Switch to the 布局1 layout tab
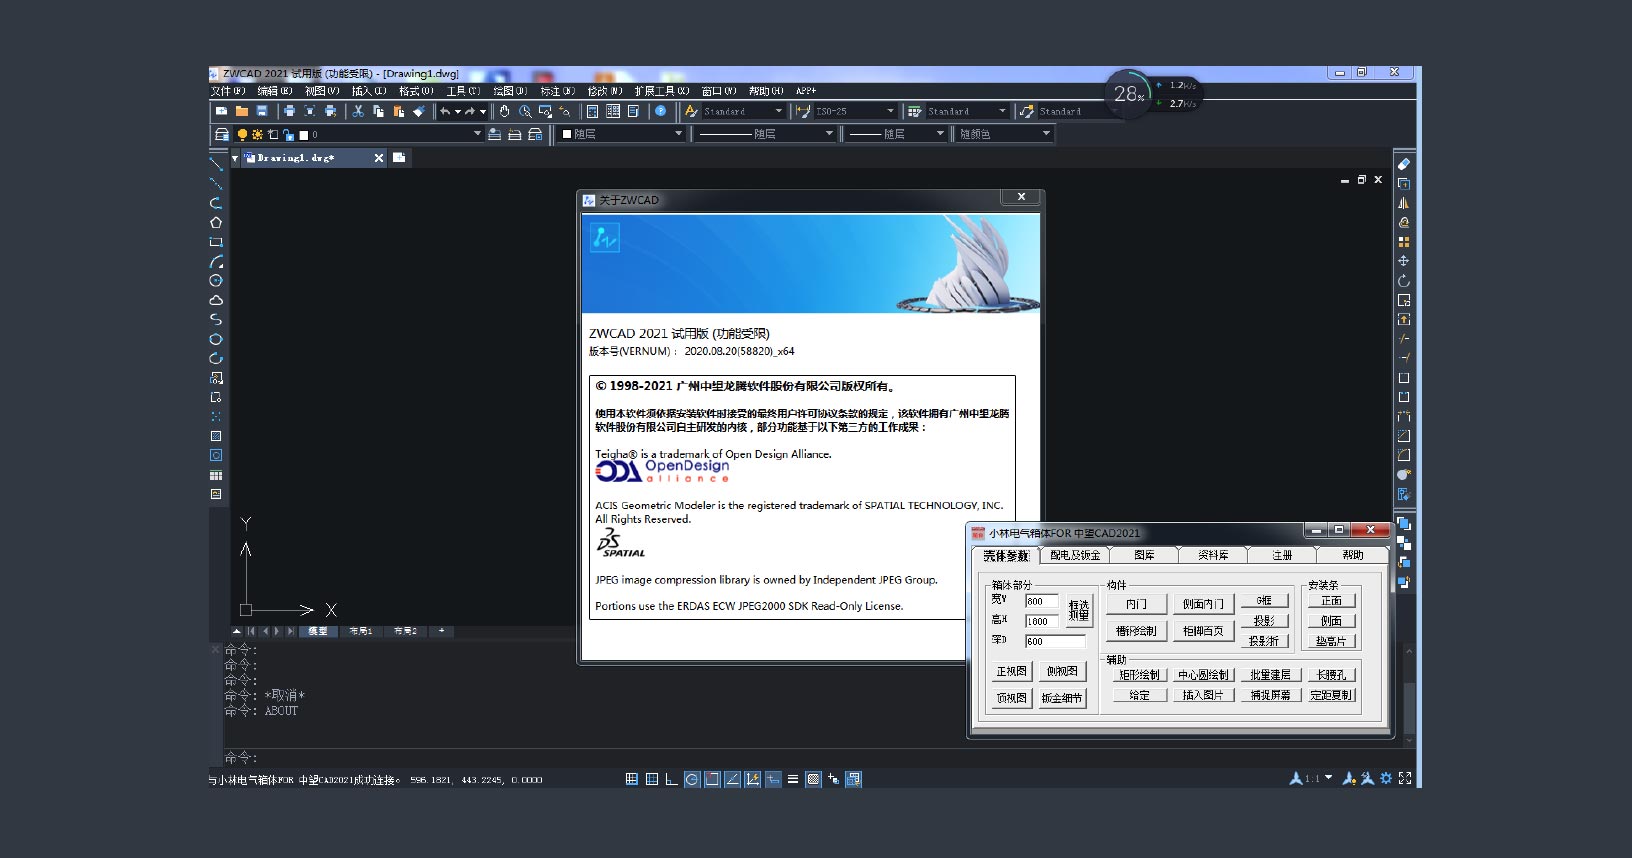Image resolution: width=1632 pixels, height=858 pixels. [361, 631]
